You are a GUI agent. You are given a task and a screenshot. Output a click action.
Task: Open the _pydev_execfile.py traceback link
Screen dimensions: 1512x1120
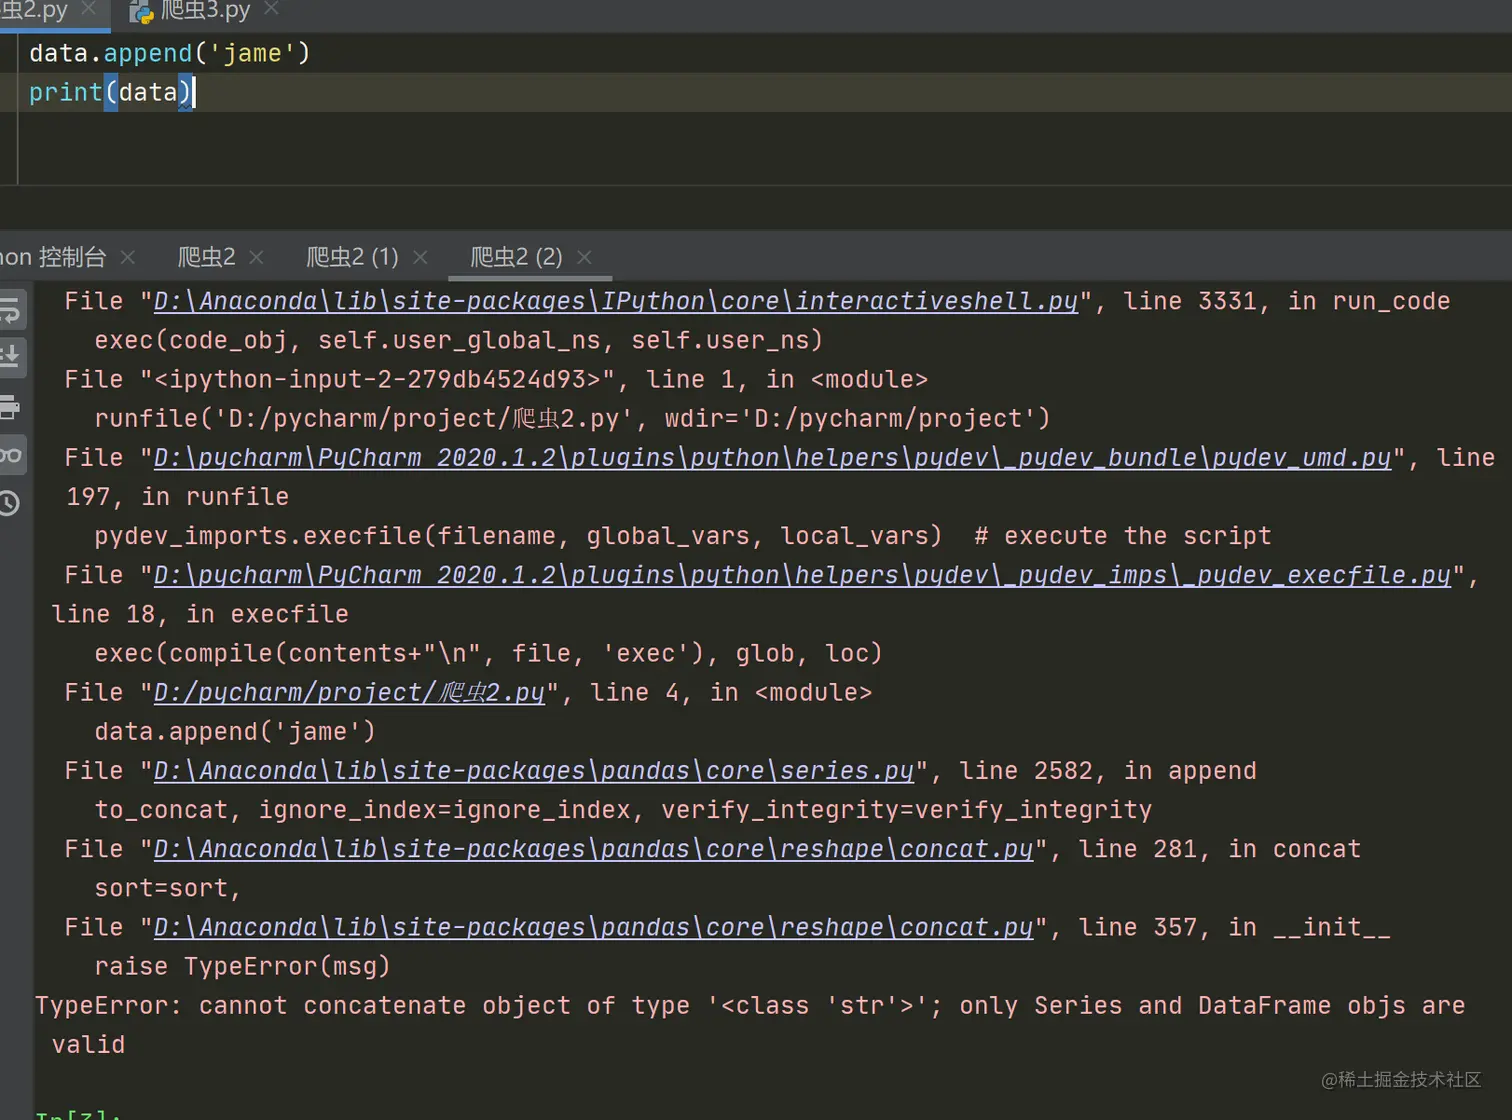click(802, 575)
